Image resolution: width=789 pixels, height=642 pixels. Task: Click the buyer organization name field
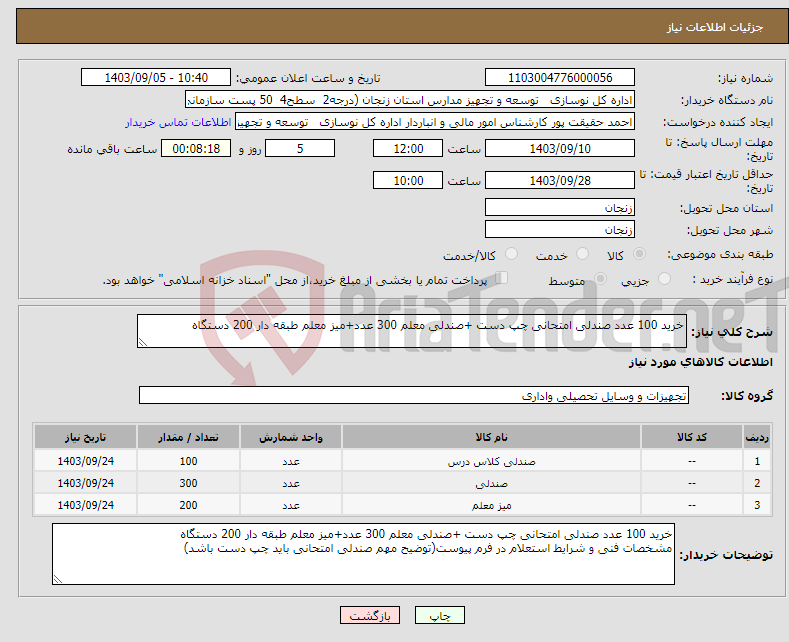tap(410, 100)
